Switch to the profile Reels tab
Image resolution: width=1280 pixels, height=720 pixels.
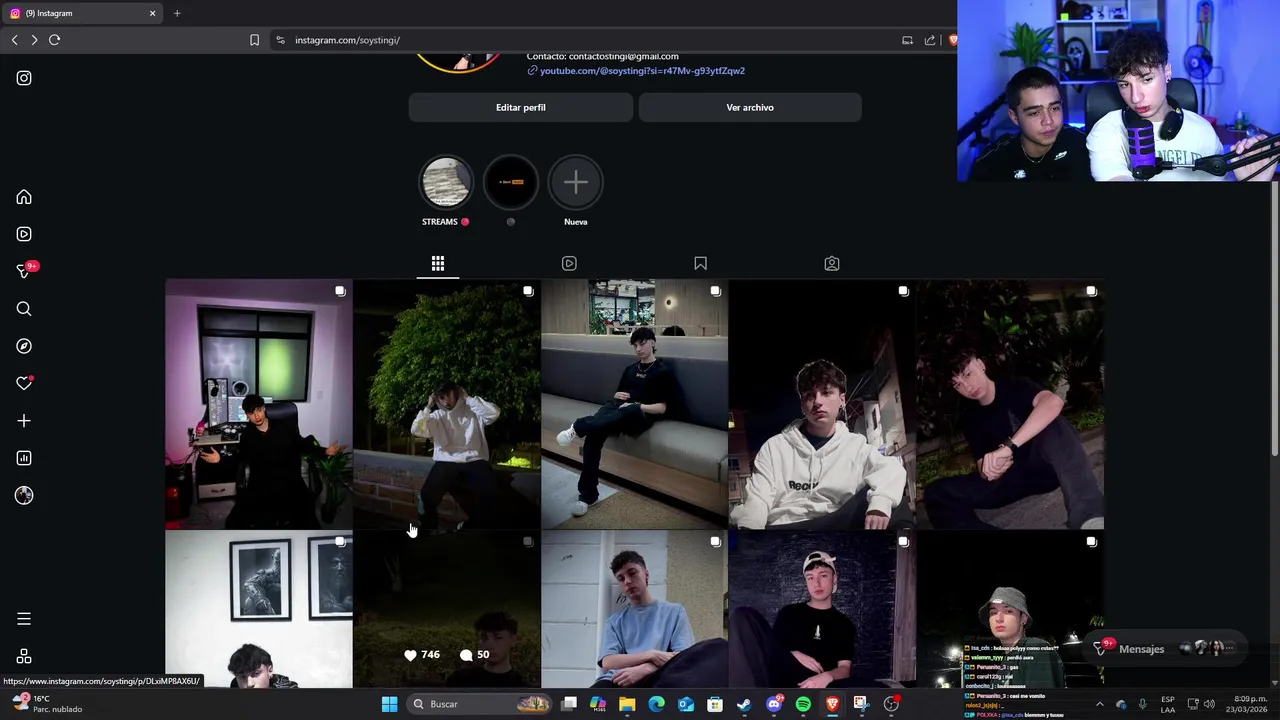(x=569, y=263)
